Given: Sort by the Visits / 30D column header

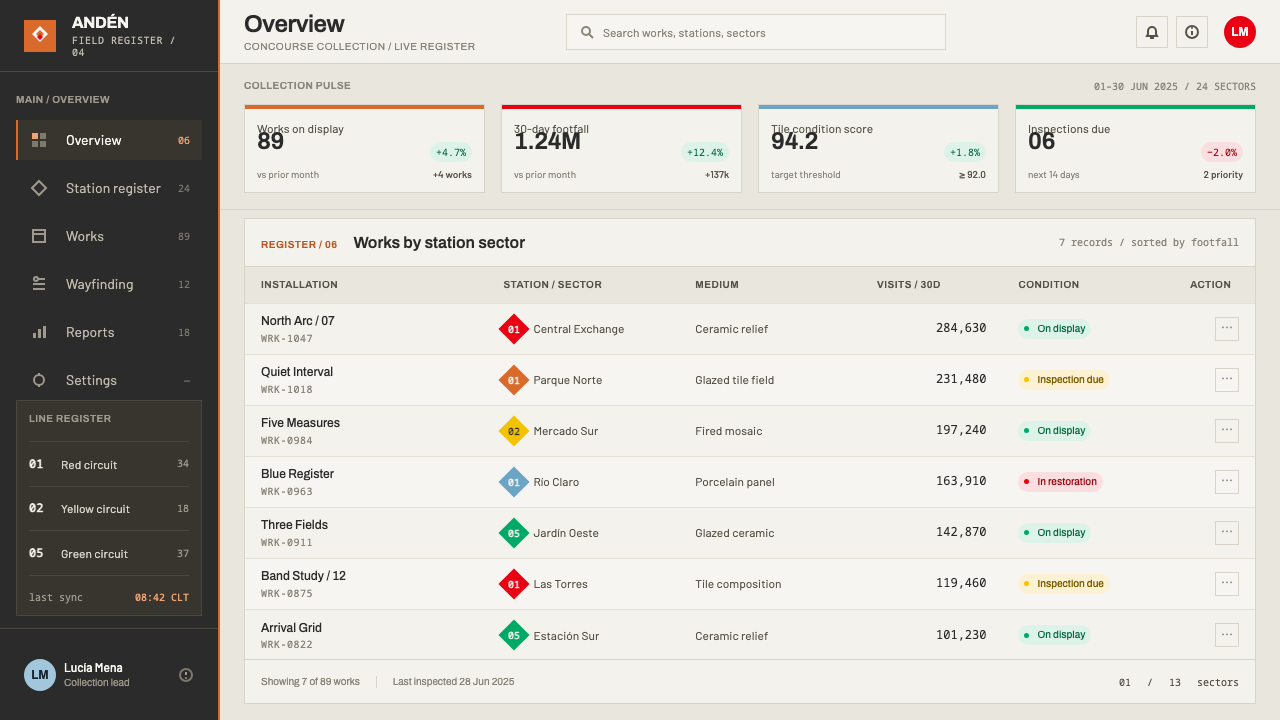Looking at the screenshot, I should pyautogui.click(x=908, y=285).
